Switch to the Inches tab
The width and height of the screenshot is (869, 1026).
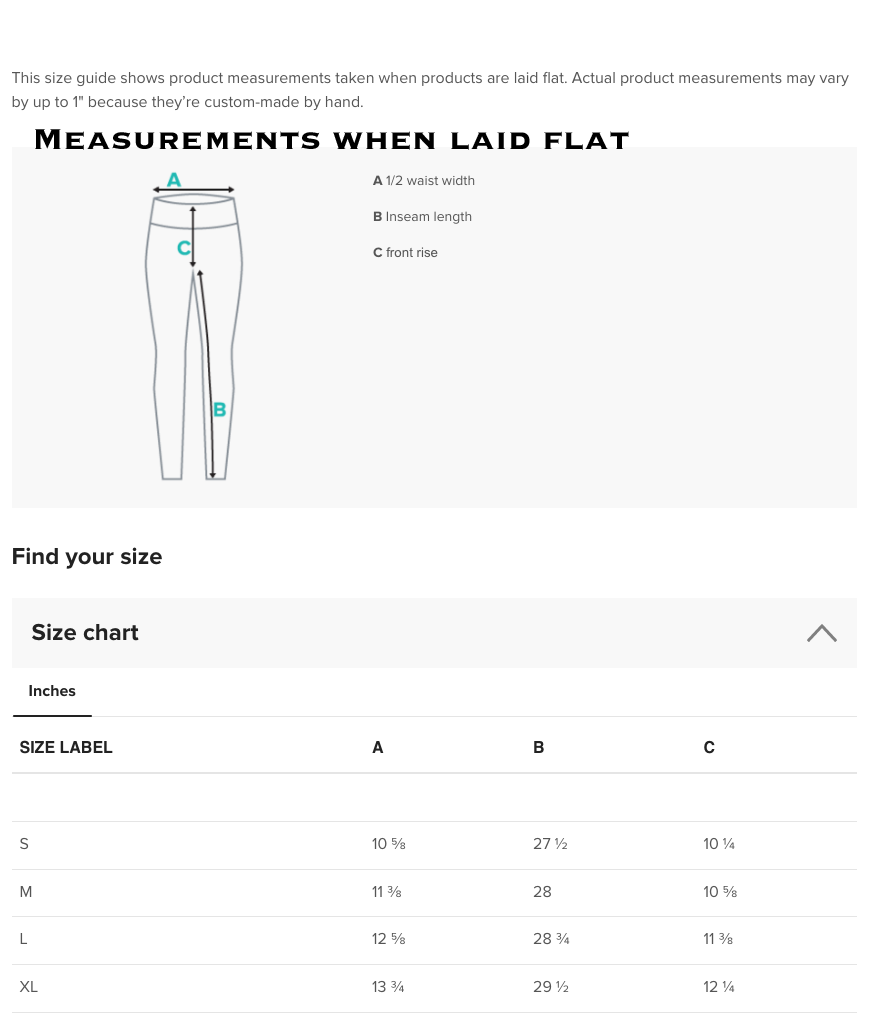pos(52,691)
